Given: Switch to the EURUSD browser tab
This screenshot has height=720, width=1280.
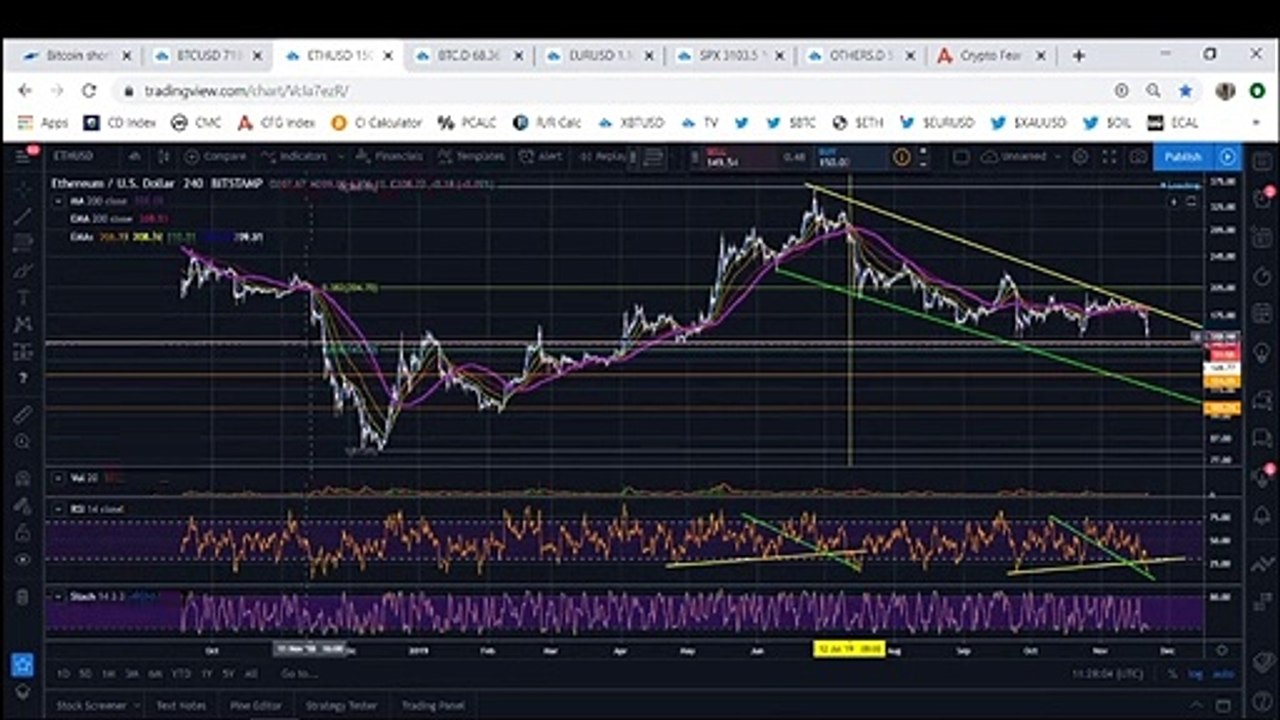Looking at the screenshot, I should 601,56.
